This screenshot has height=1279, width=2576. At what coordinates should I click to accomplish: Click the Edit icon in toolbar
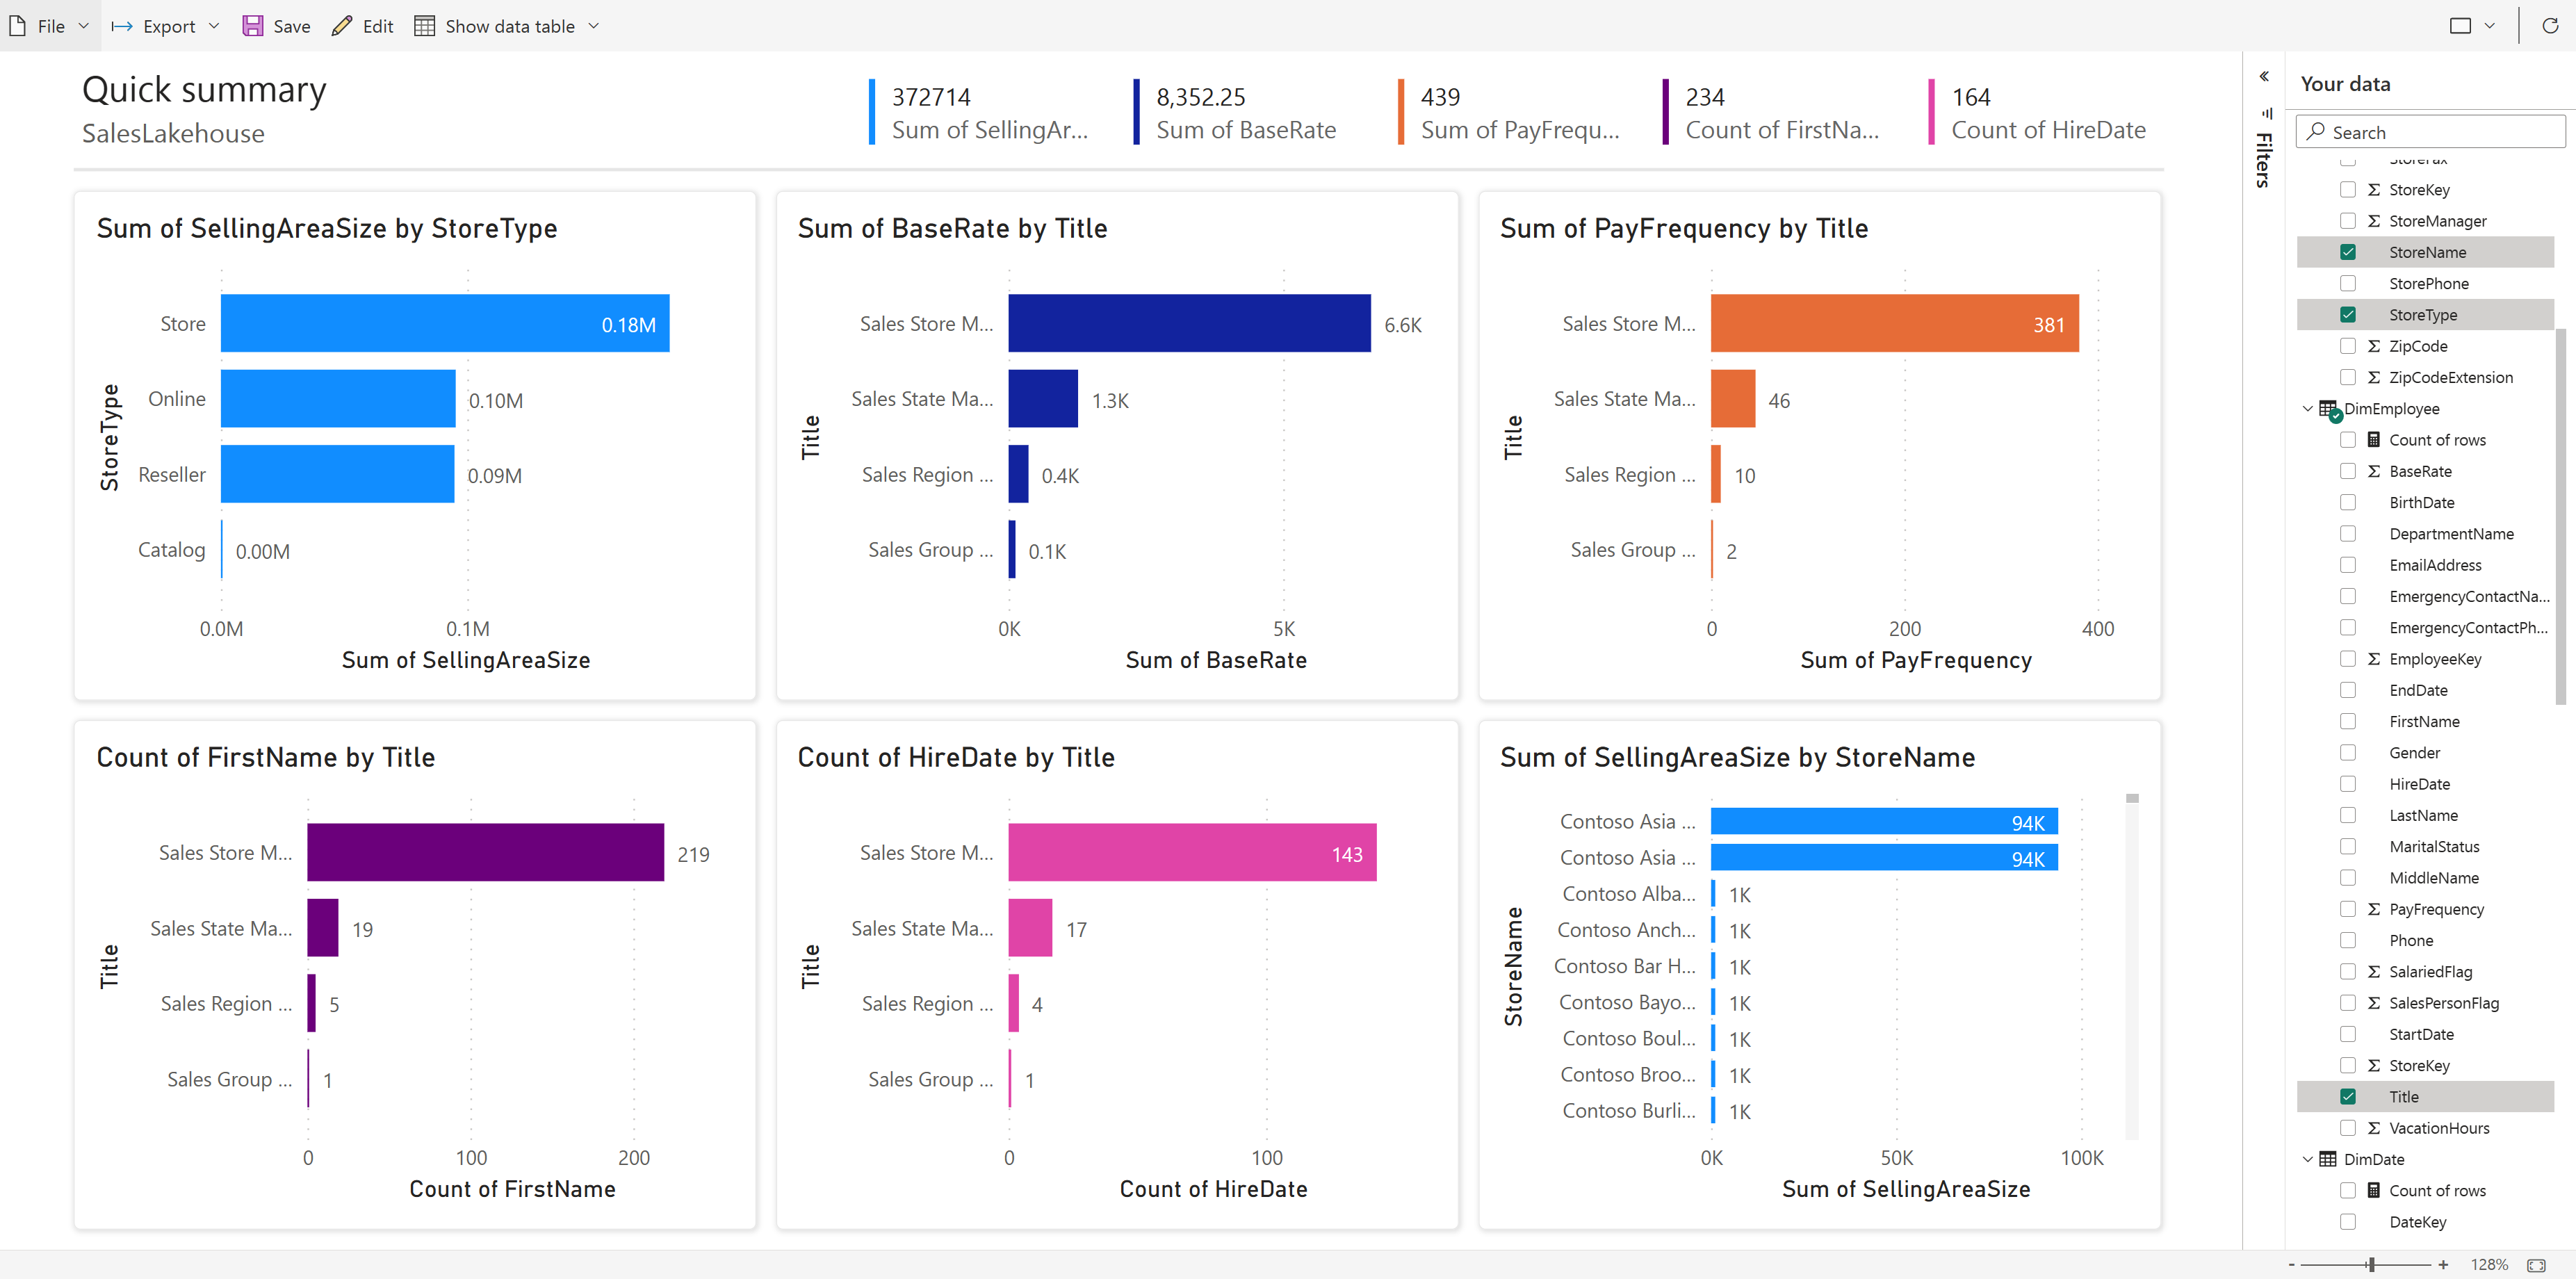point(343,24)
